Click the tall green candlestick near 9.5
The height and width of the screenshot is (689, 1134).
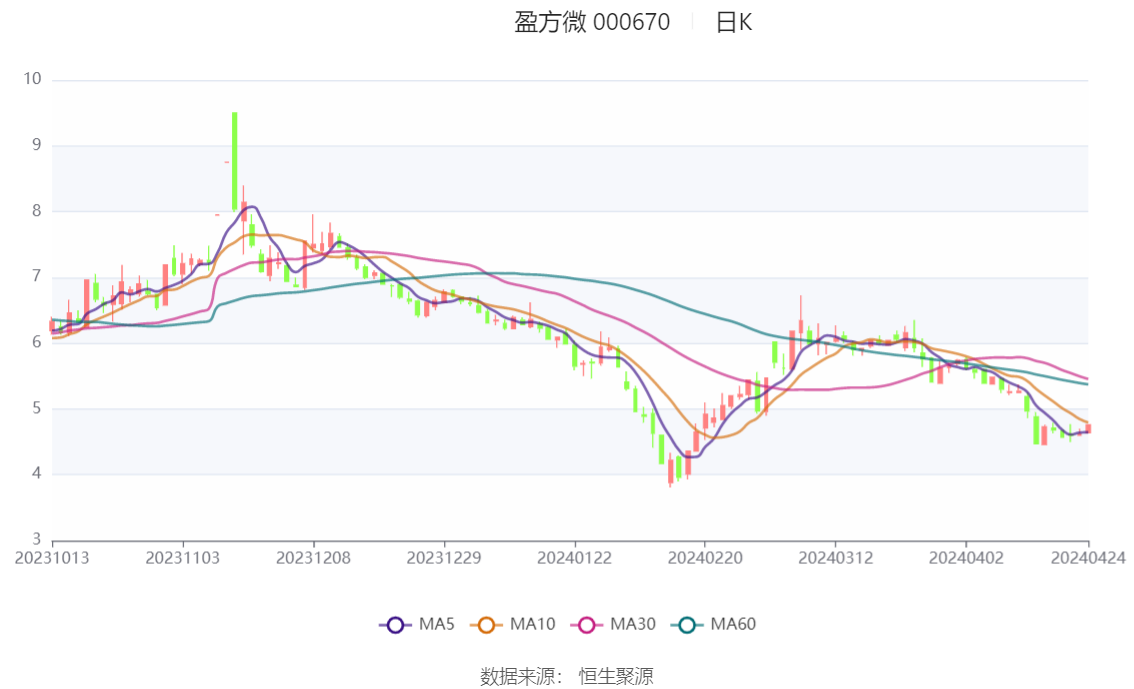pos(234,161)
